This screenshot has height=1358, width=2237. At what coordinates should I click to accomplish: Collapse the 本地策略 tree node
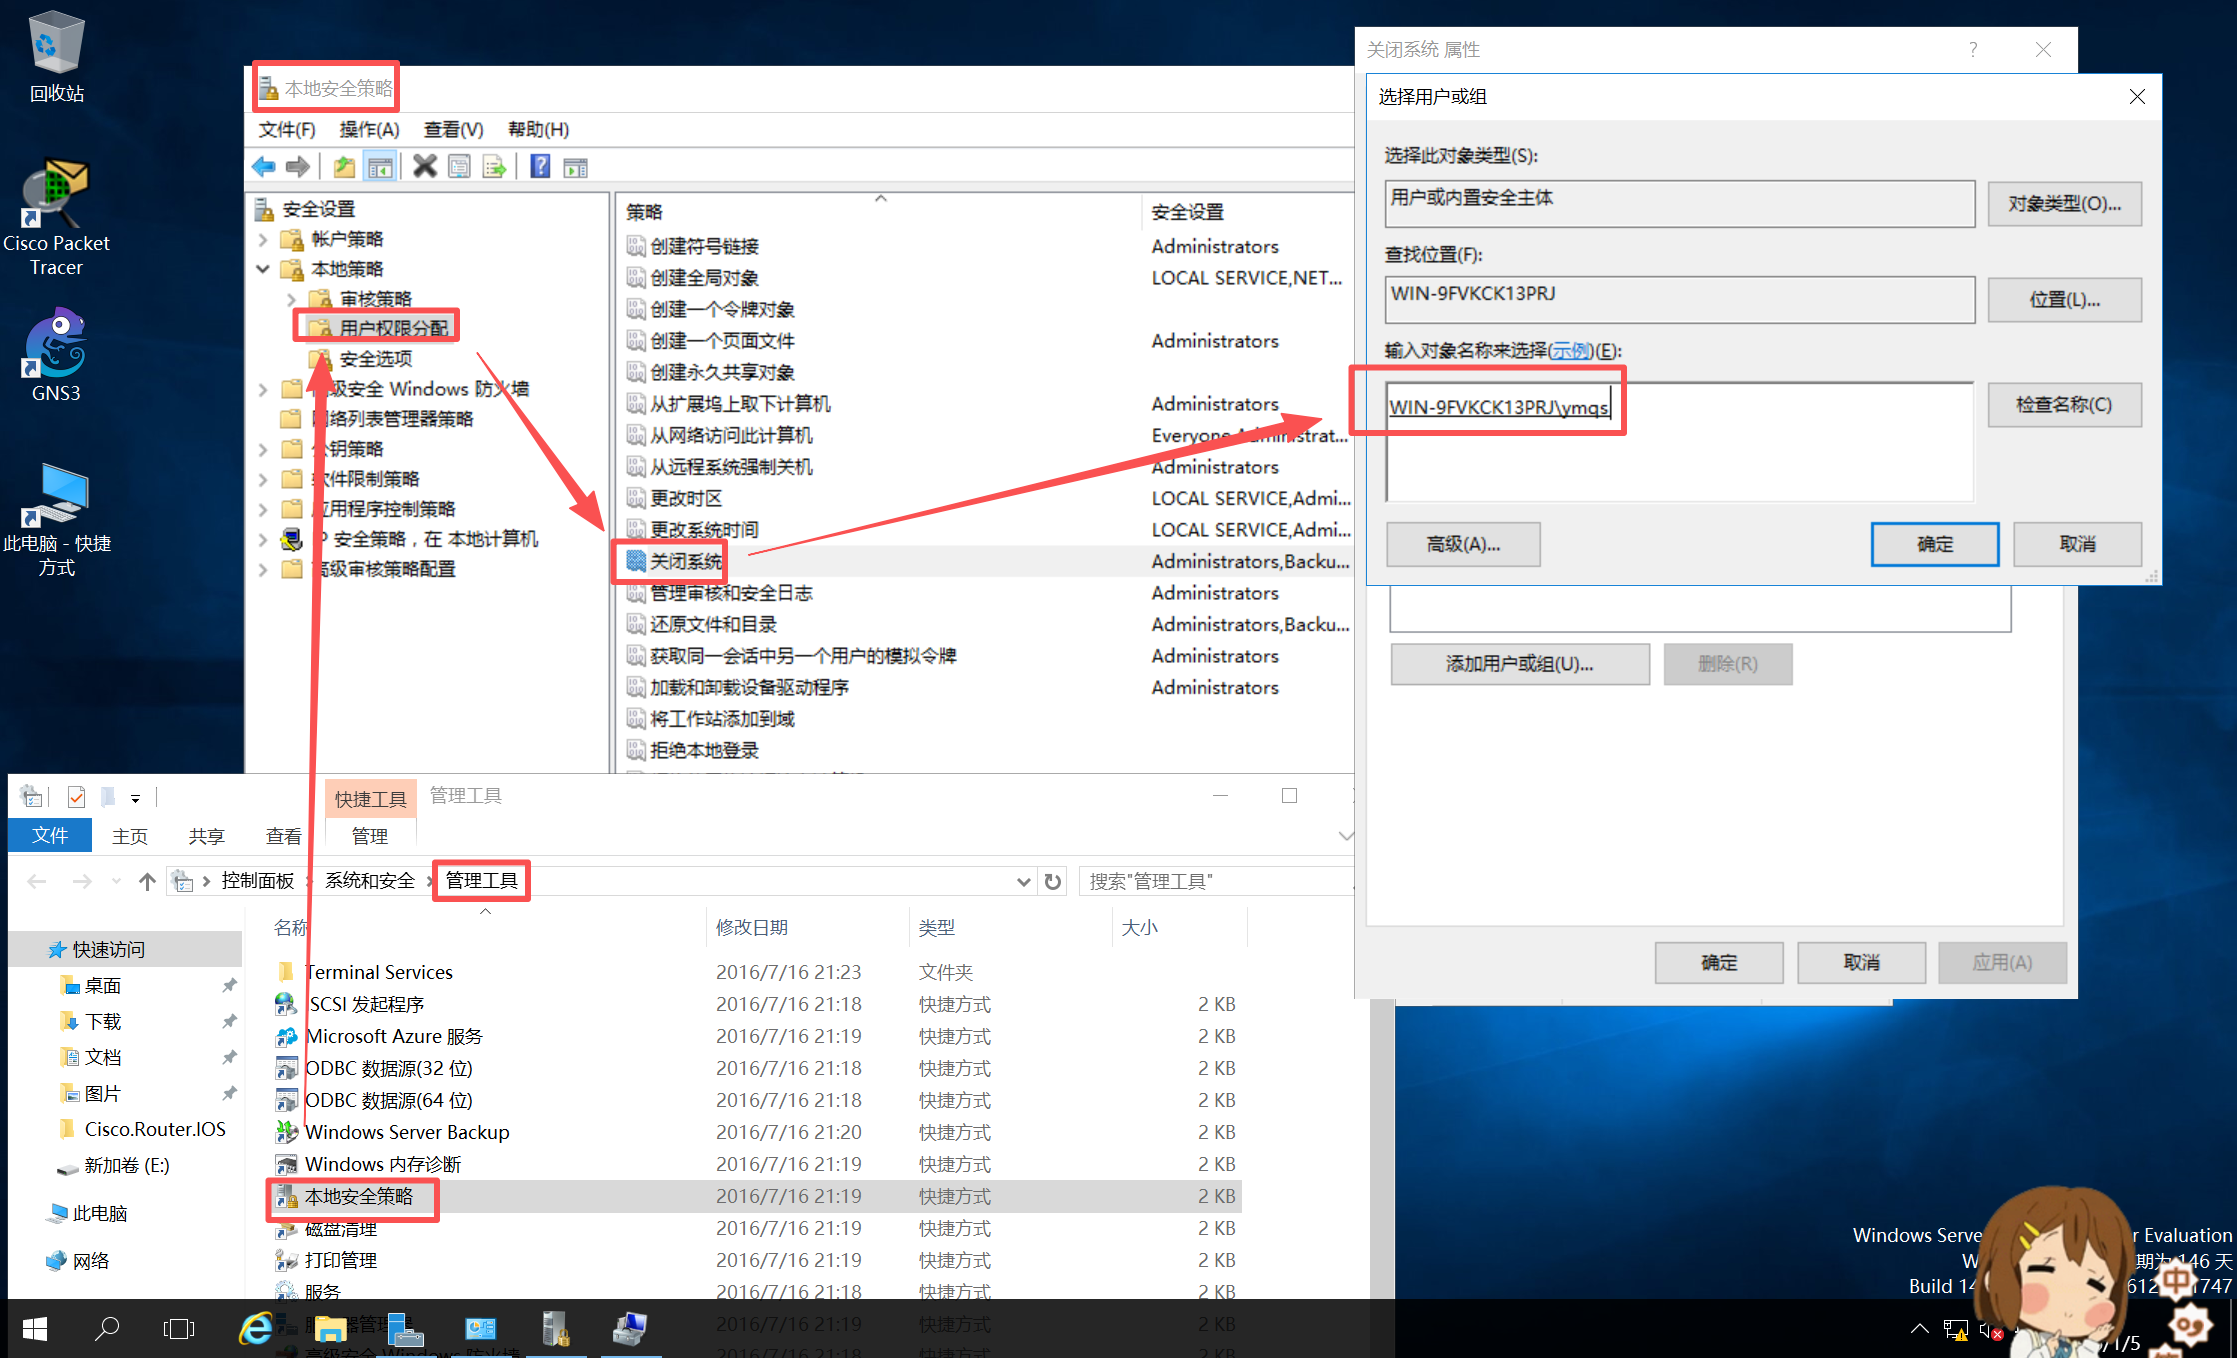[263, 269]
